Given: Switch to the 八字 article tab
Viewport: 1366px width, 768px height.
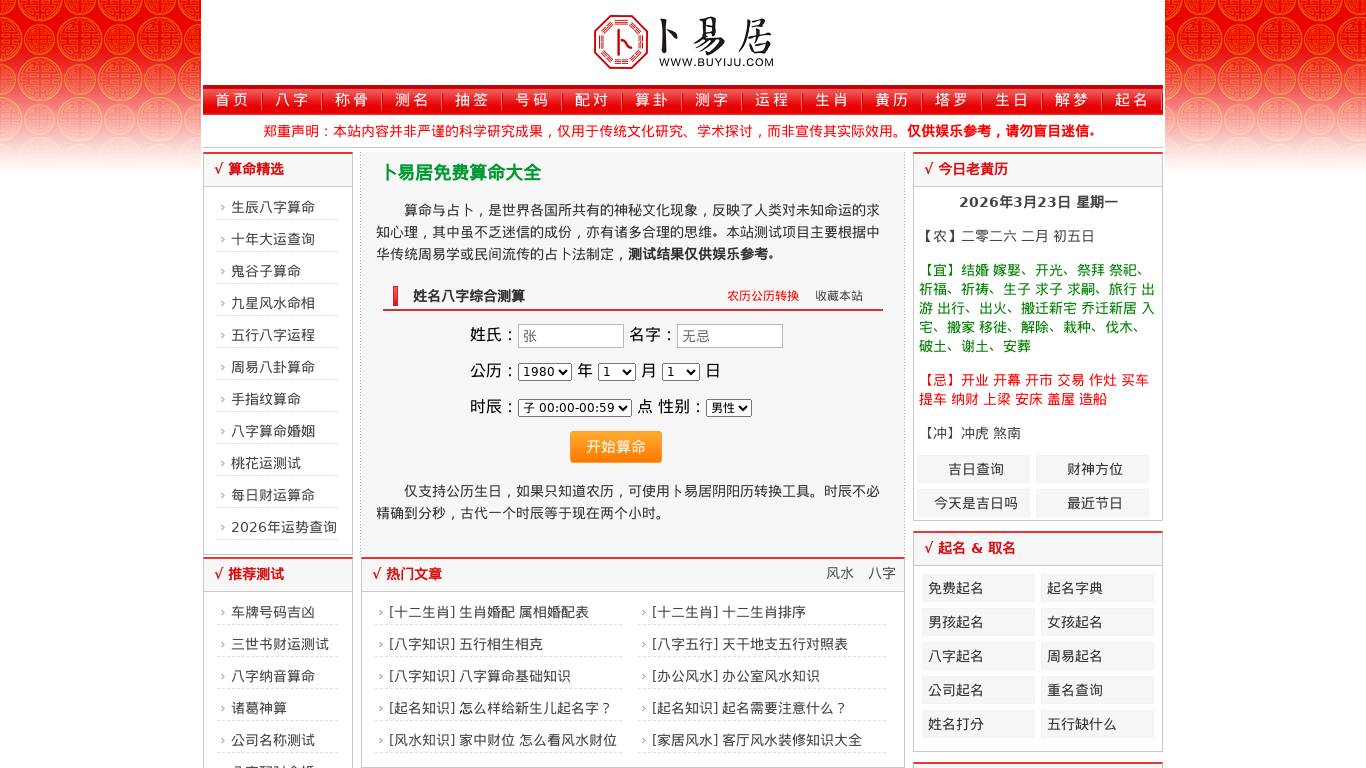Looking at the screenshot, I should [882, 573].
